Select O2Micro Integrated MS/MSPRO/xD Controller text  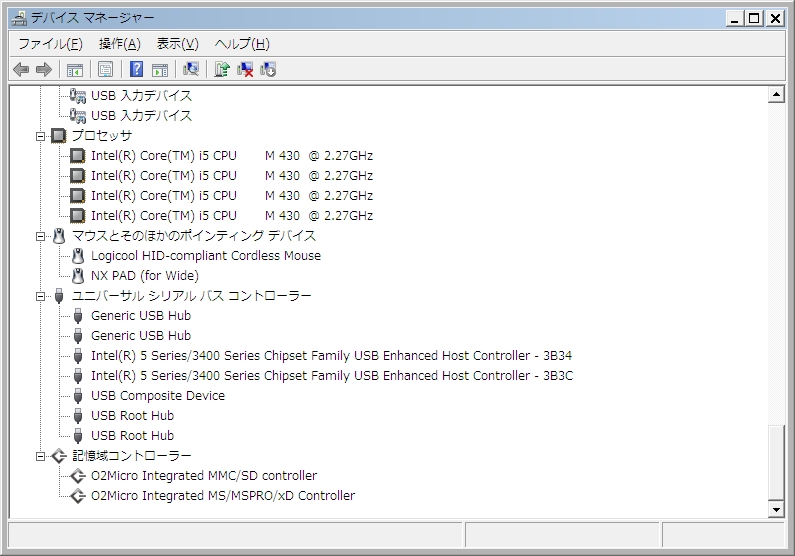[223, 496]
